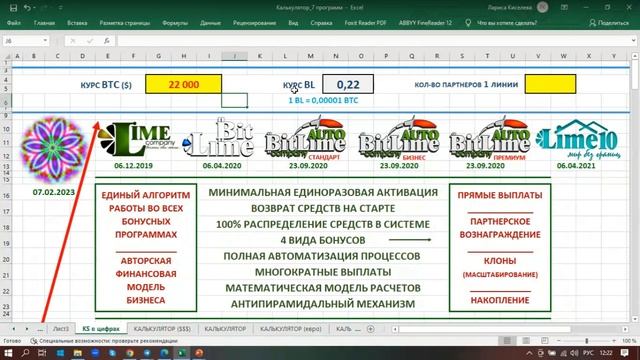Open the Данные ribbon tab

pos(210,23)
